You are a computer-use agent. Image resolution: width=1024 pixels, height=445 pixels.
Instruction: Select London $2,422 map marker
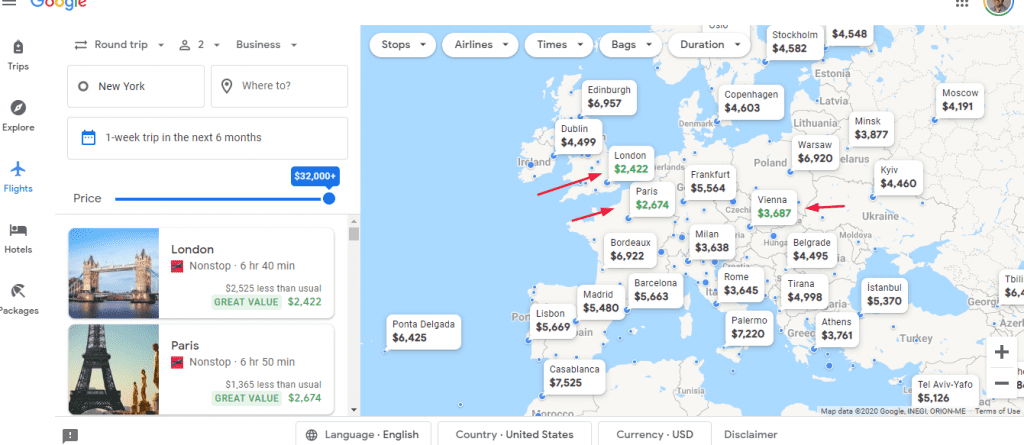631,163
